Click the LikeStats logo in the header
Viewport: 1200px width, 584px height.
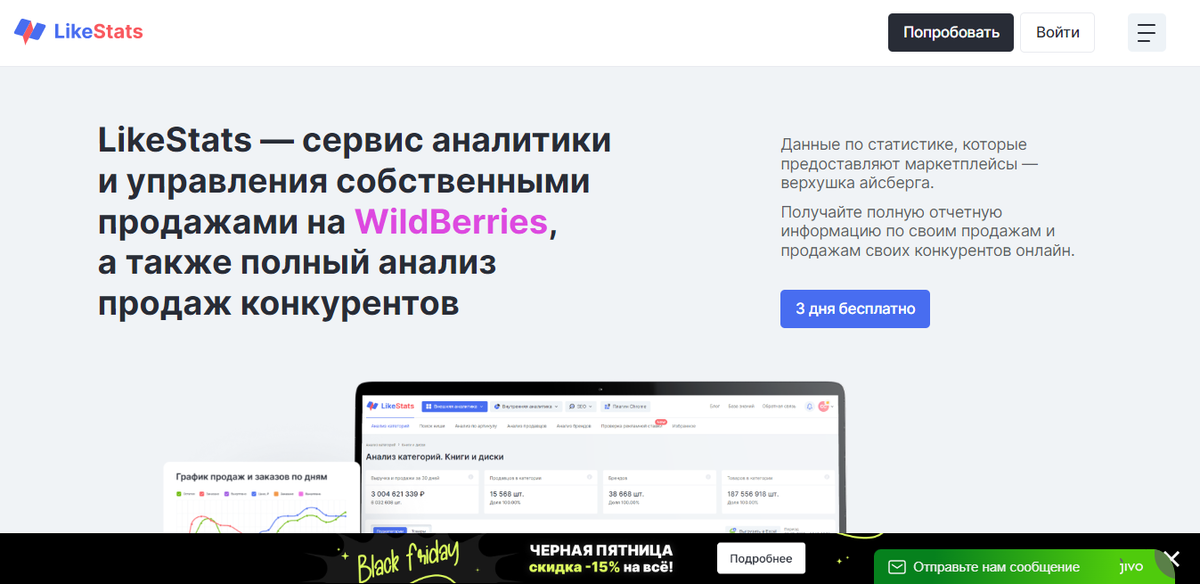tap(78, 32)
